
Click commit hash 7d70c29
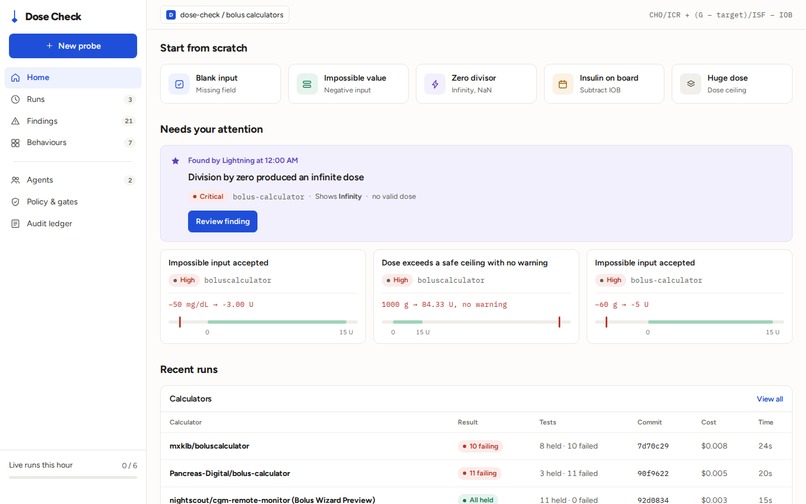point(653,446)
